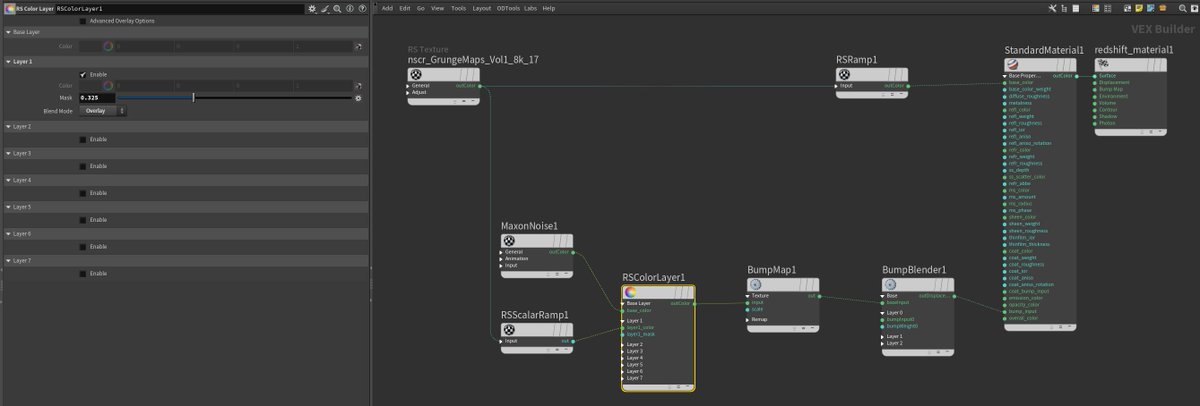Select the MaxonNoise1 node icon

pos(509,240)
